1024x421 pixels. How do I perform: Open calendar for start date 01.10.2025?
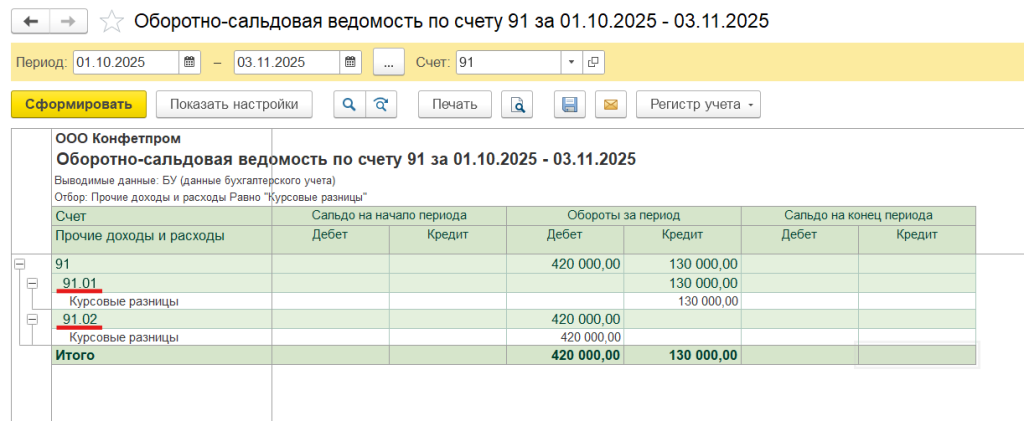[189, 62]
